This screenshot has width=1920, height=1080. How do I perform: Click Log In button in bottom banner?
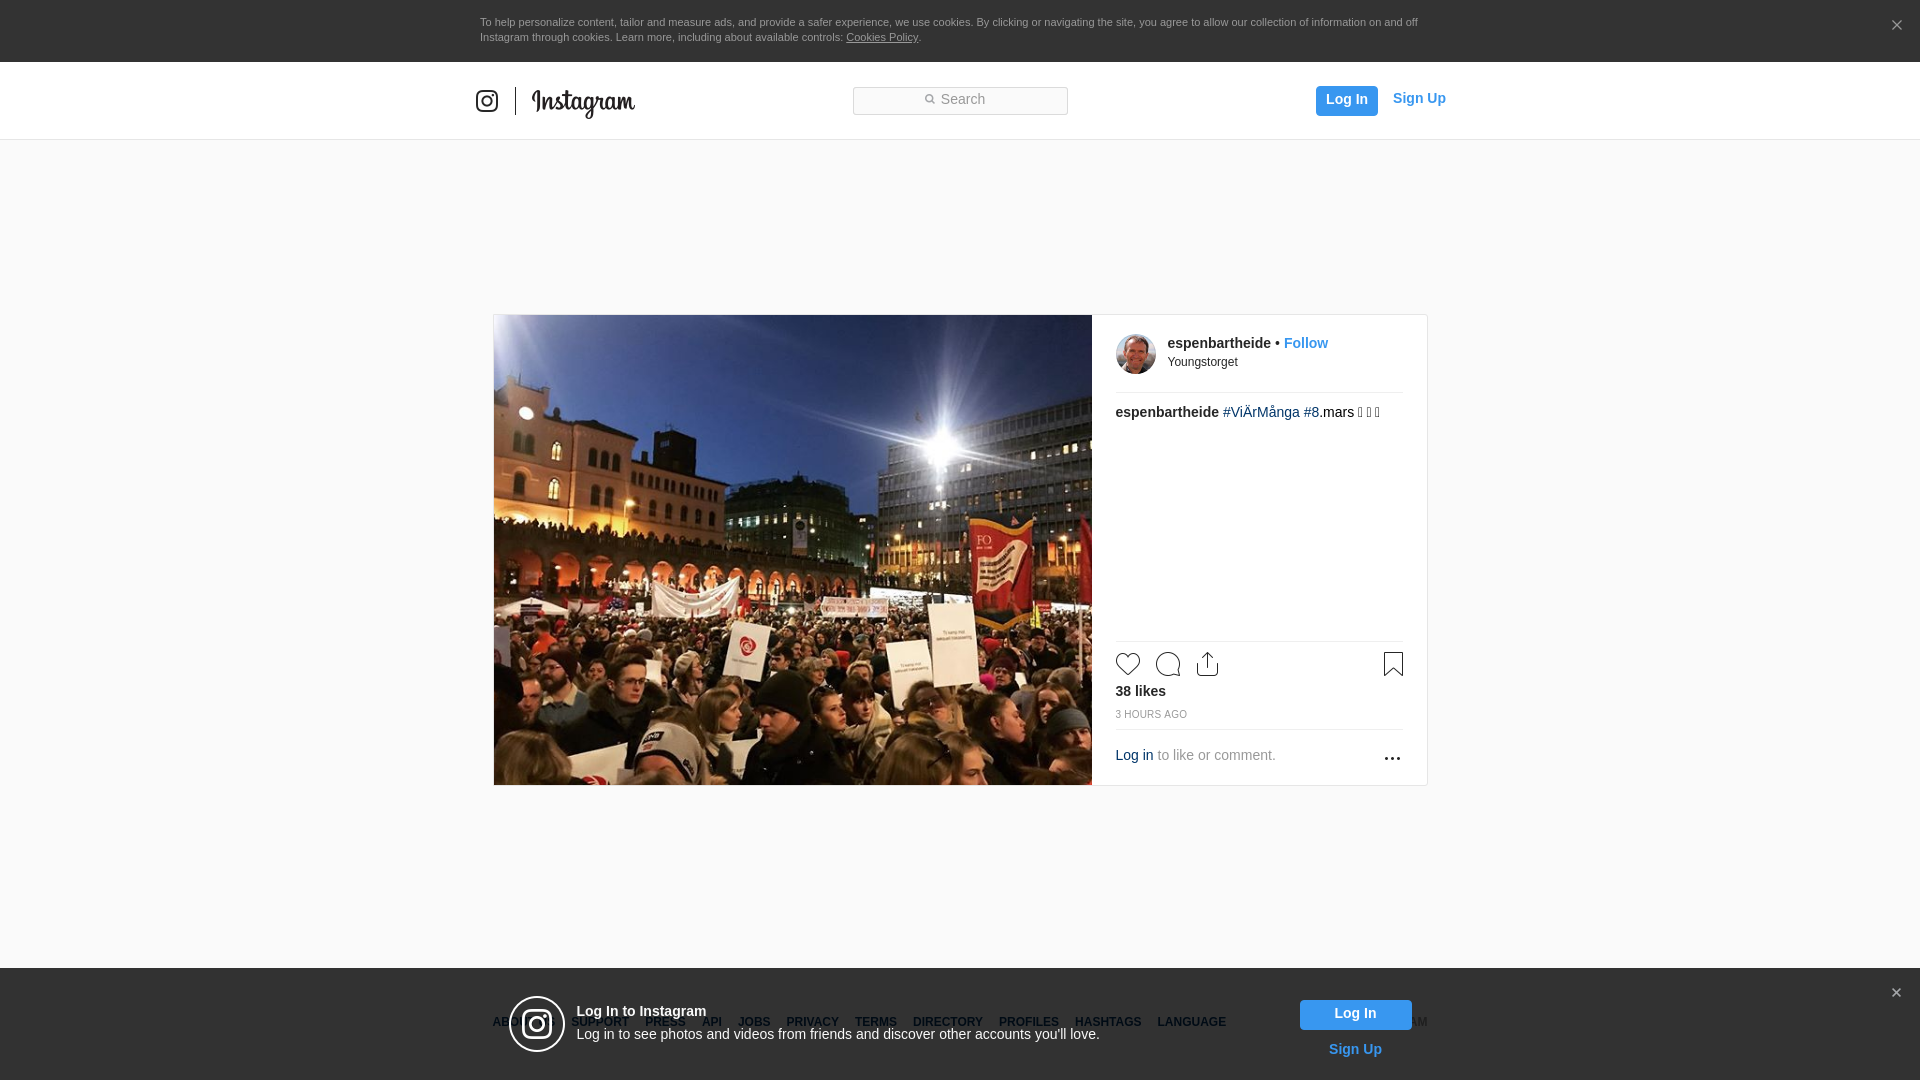tap(1355, 1015)
